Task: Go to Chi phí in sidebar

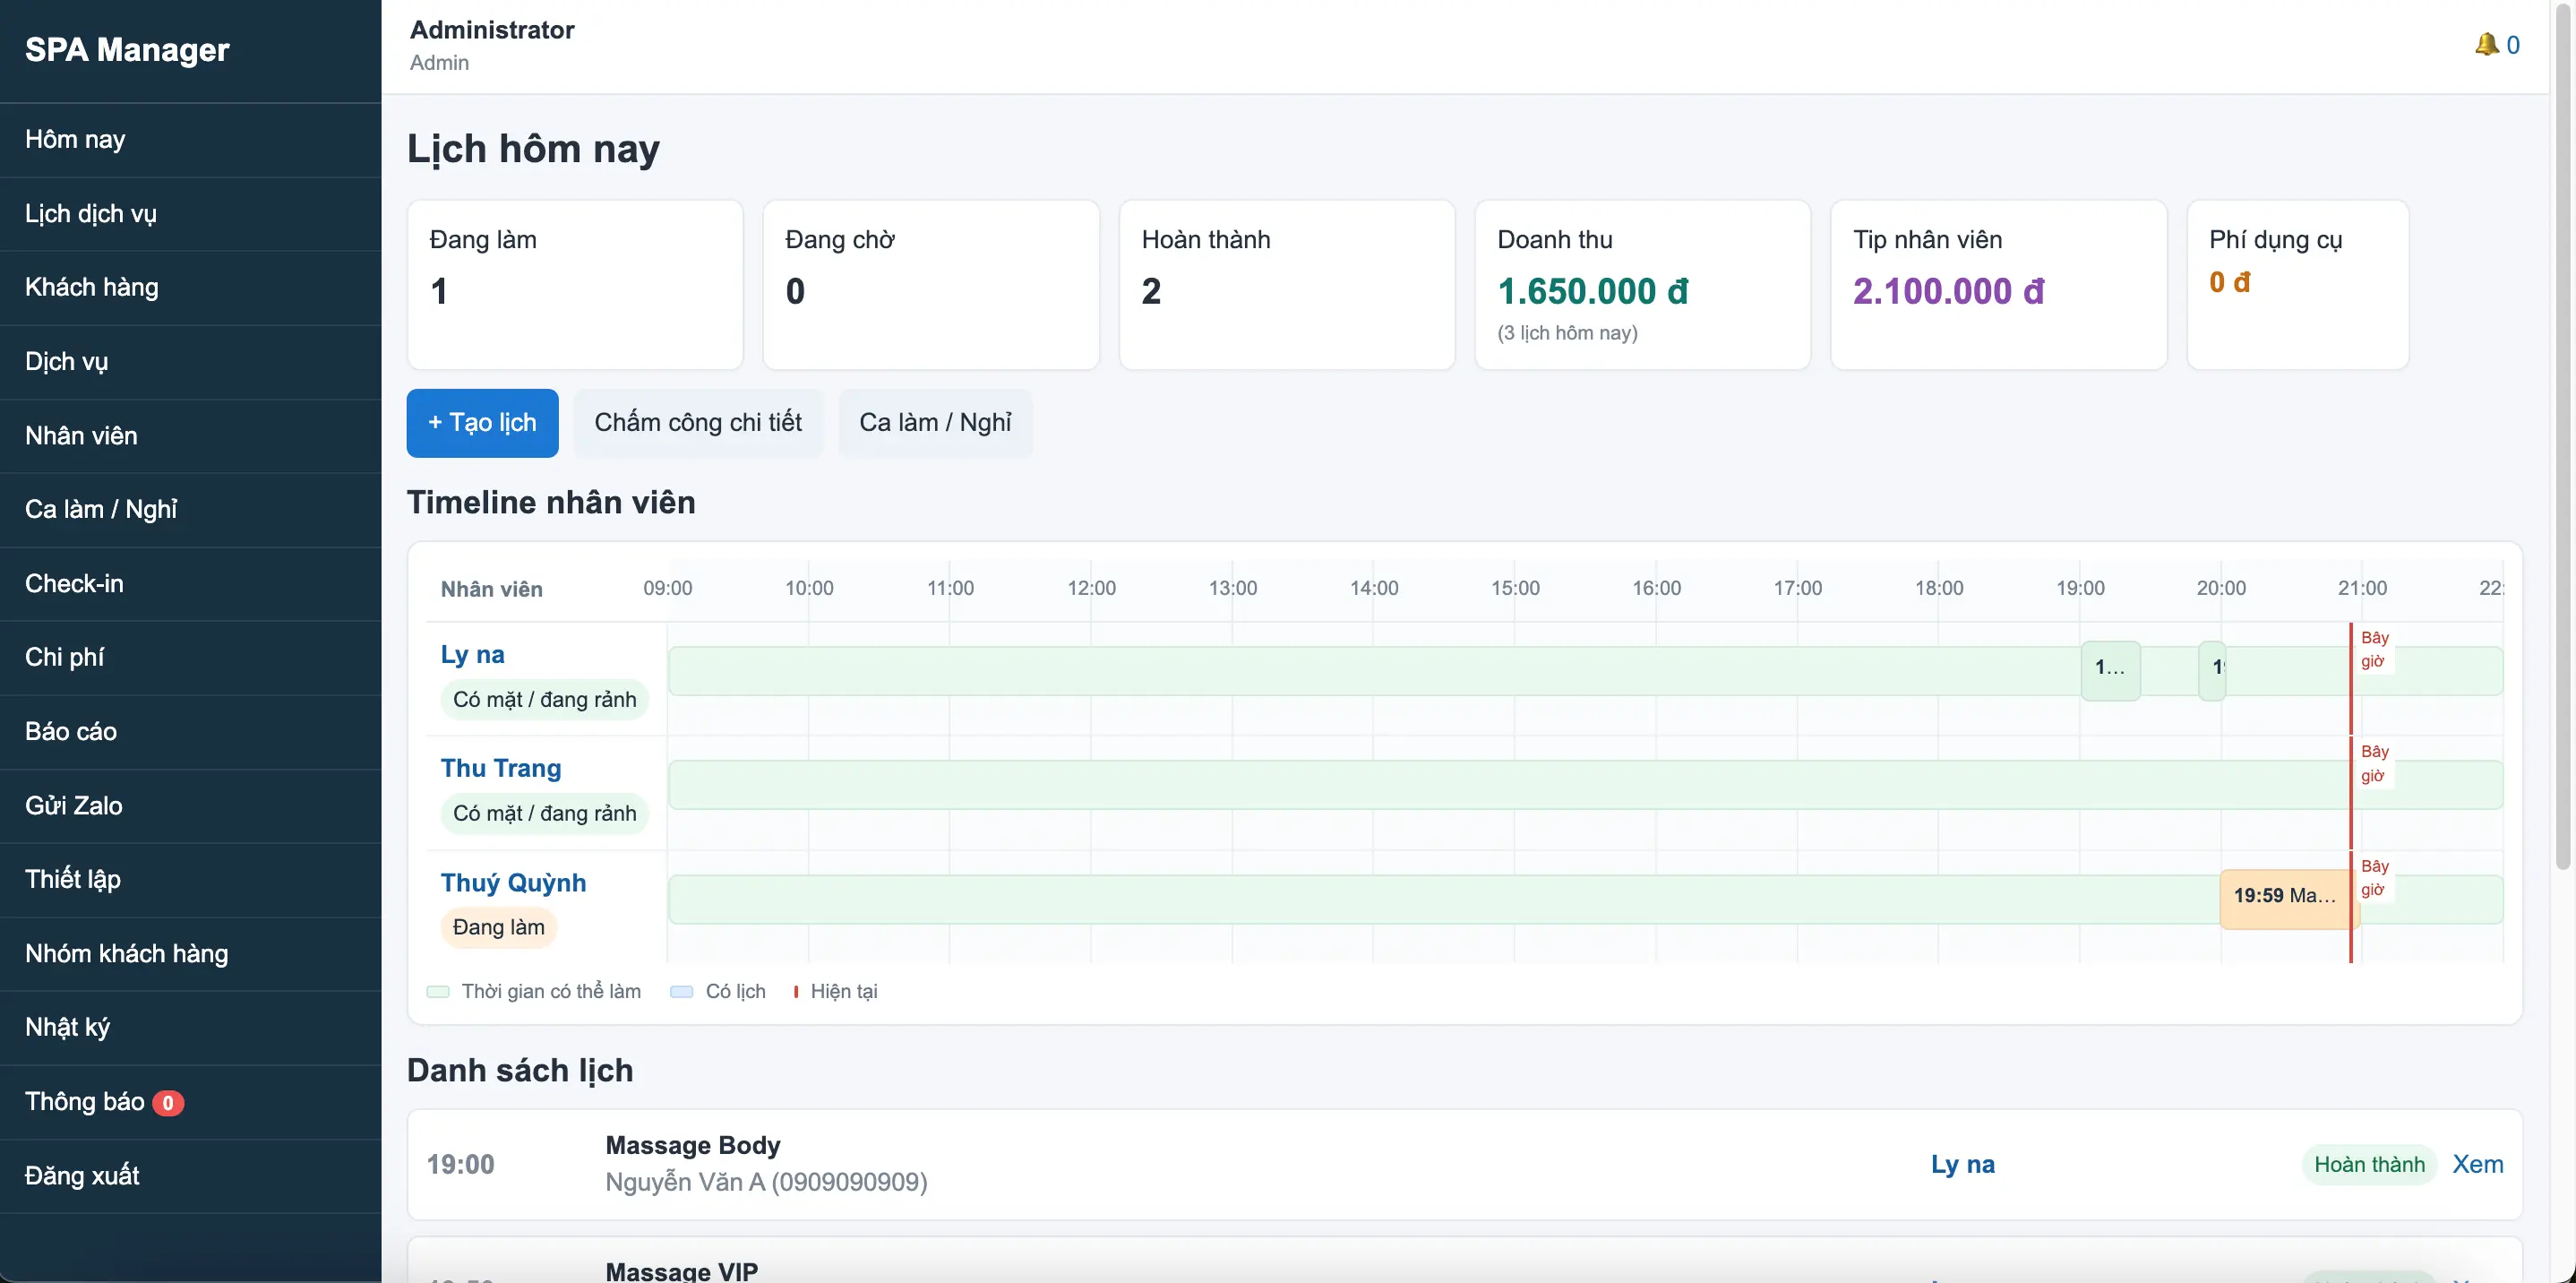Action: coord(190,658)
